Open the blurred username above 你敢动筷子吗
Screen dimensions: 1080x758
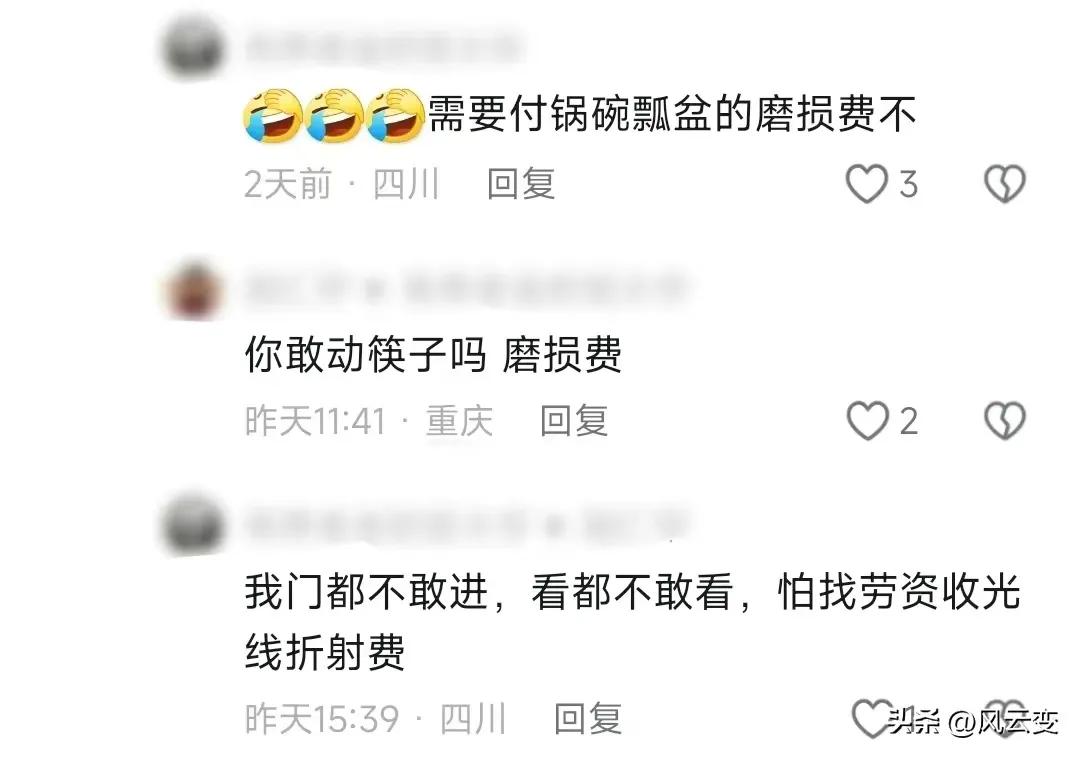466,288
